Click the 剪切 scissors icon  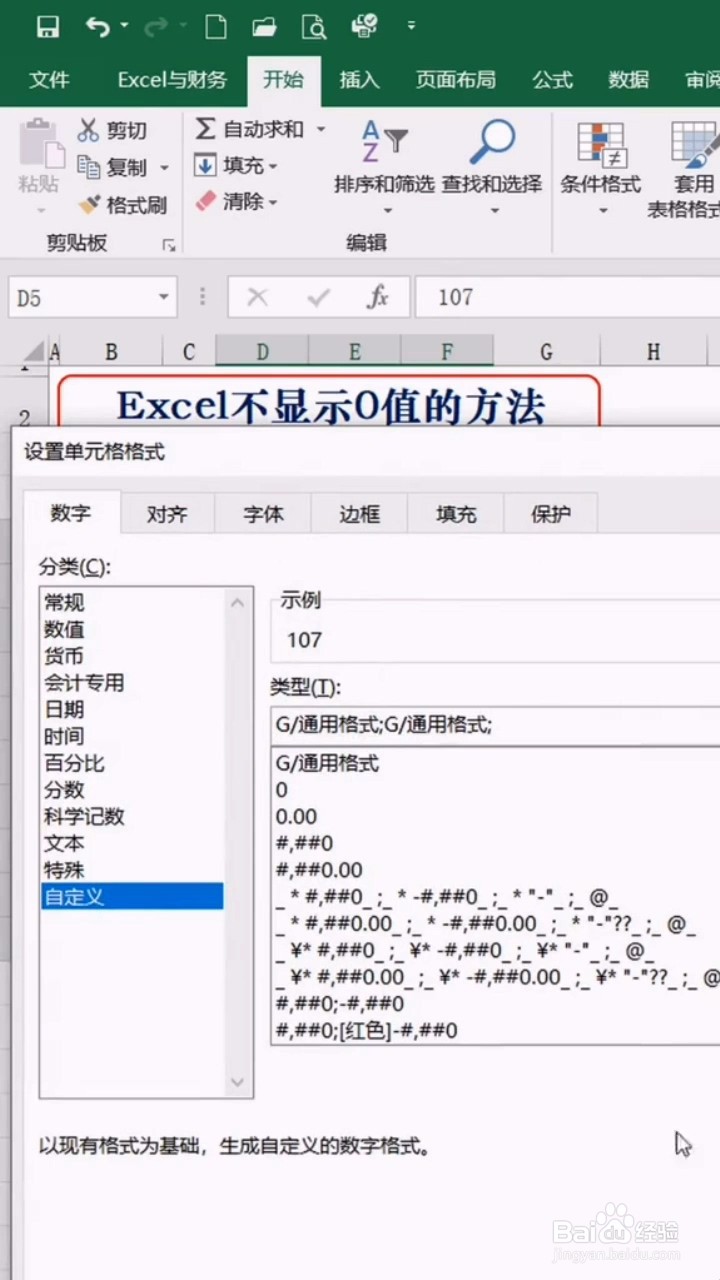[89, 130]
